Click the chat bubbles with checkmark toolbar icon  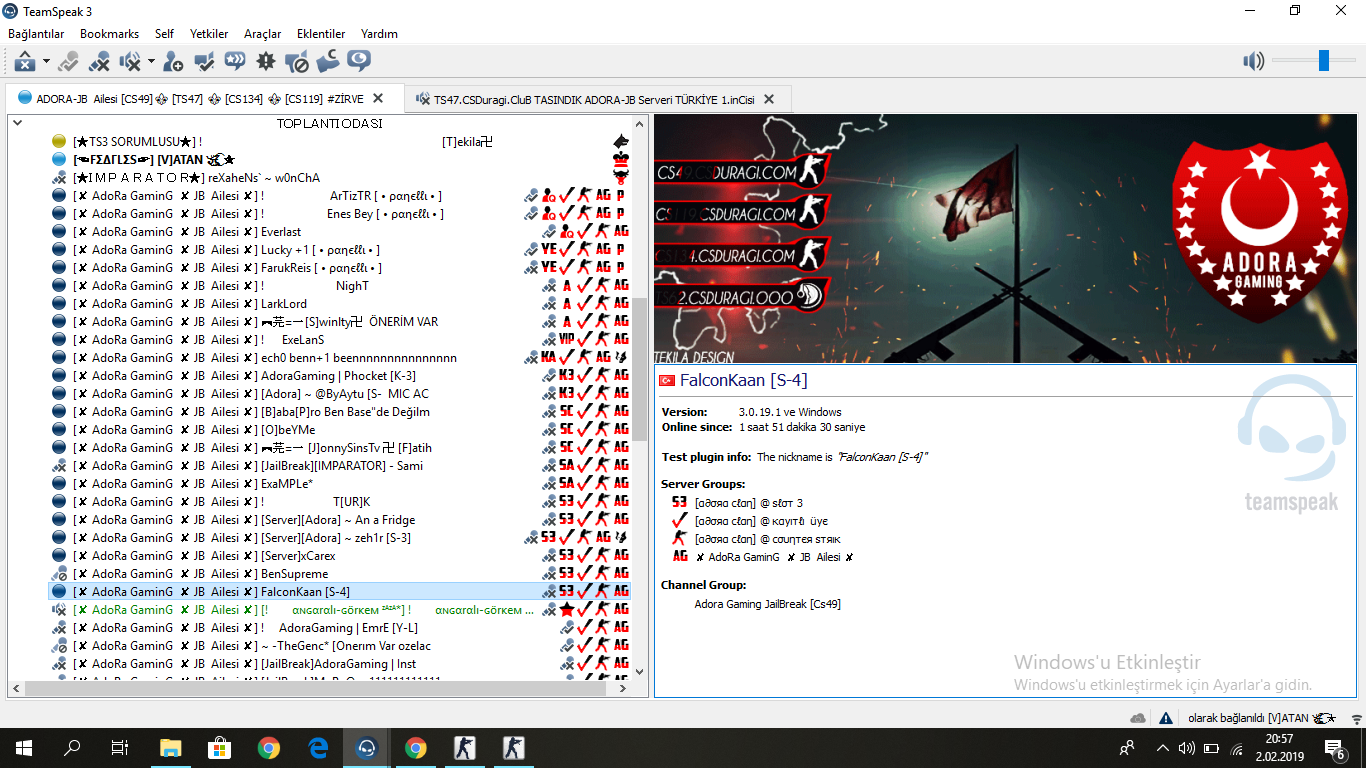[x=204, y=62]
